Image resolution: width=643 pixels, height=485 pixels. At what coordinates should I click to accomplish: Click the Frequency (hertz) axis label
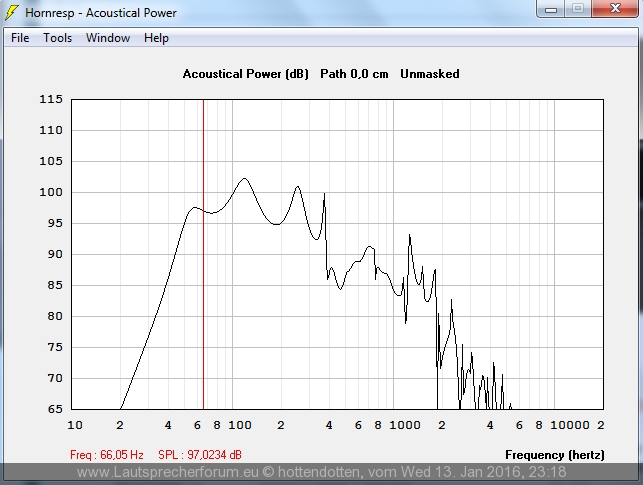[x=554, y=455]
